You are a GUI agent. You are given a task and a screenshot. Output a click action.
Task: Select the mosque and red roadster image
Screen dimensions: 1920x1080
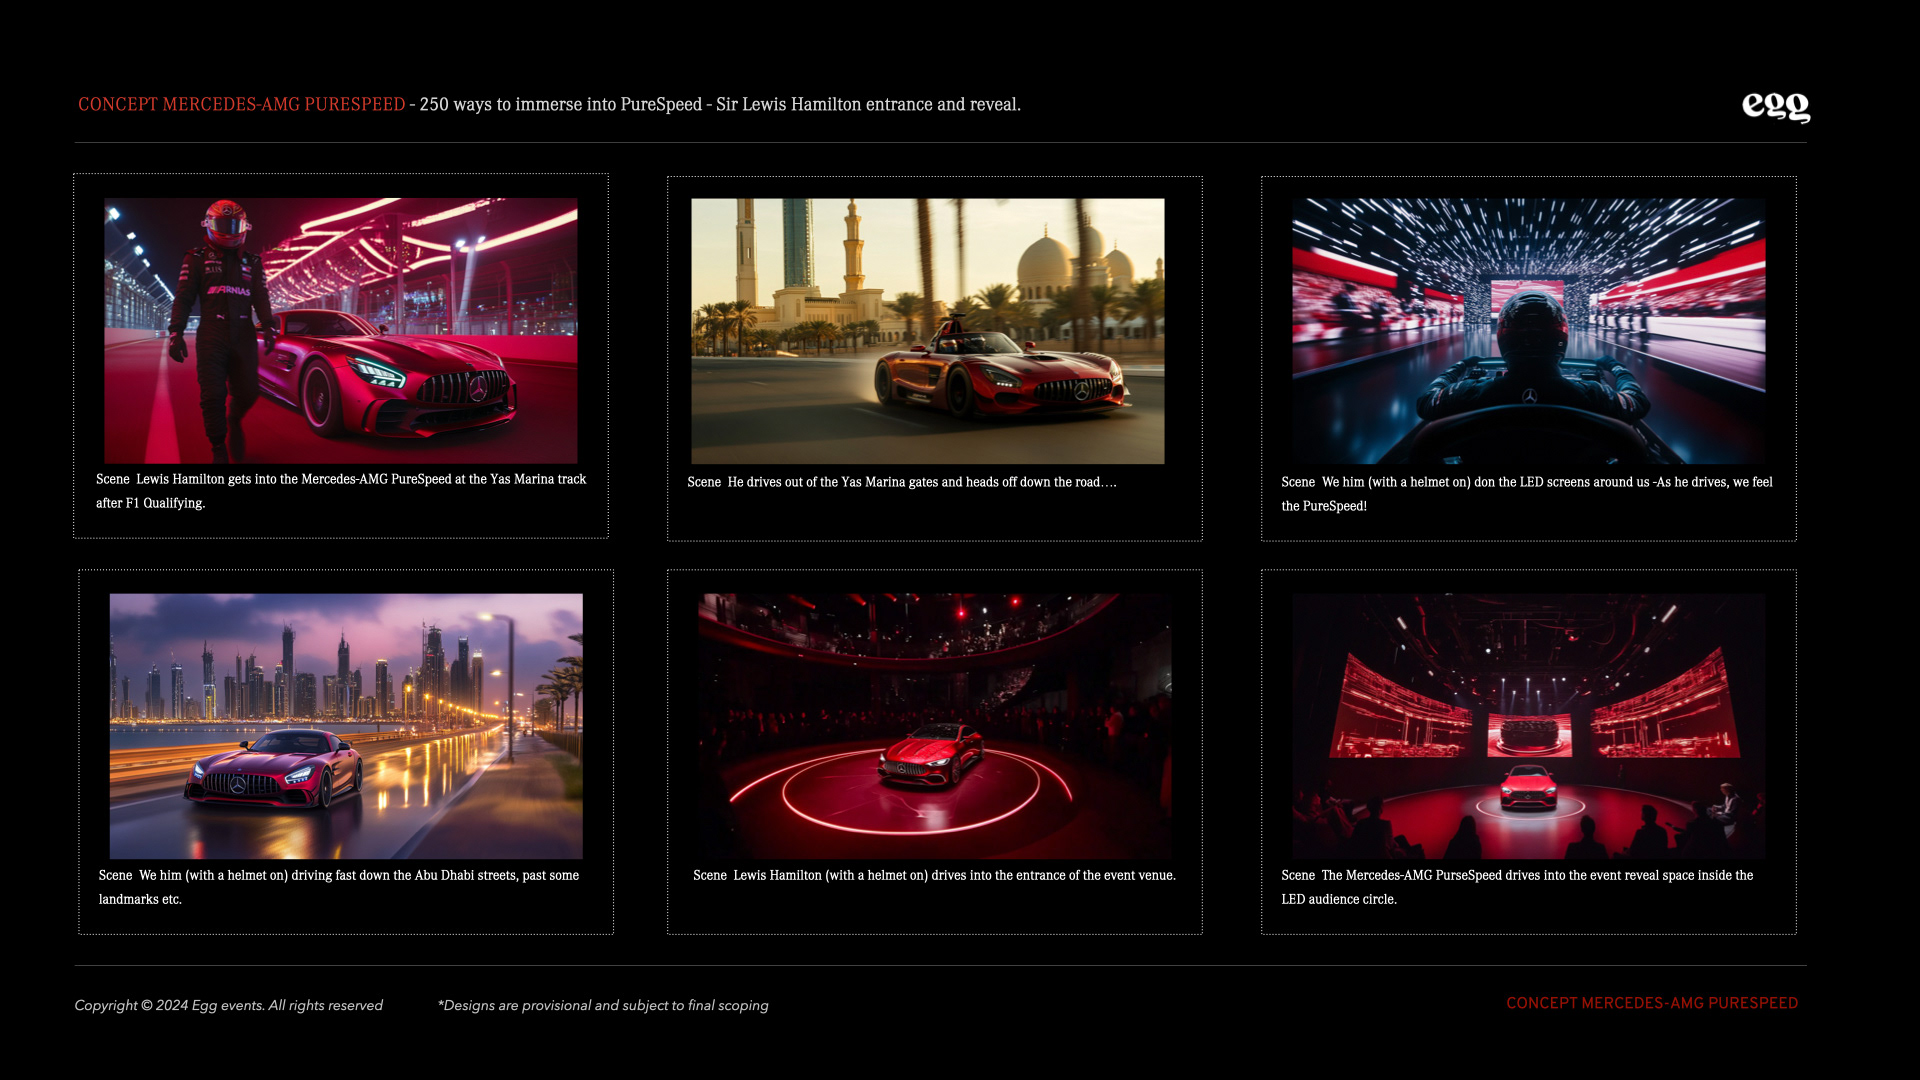[928, 331]
